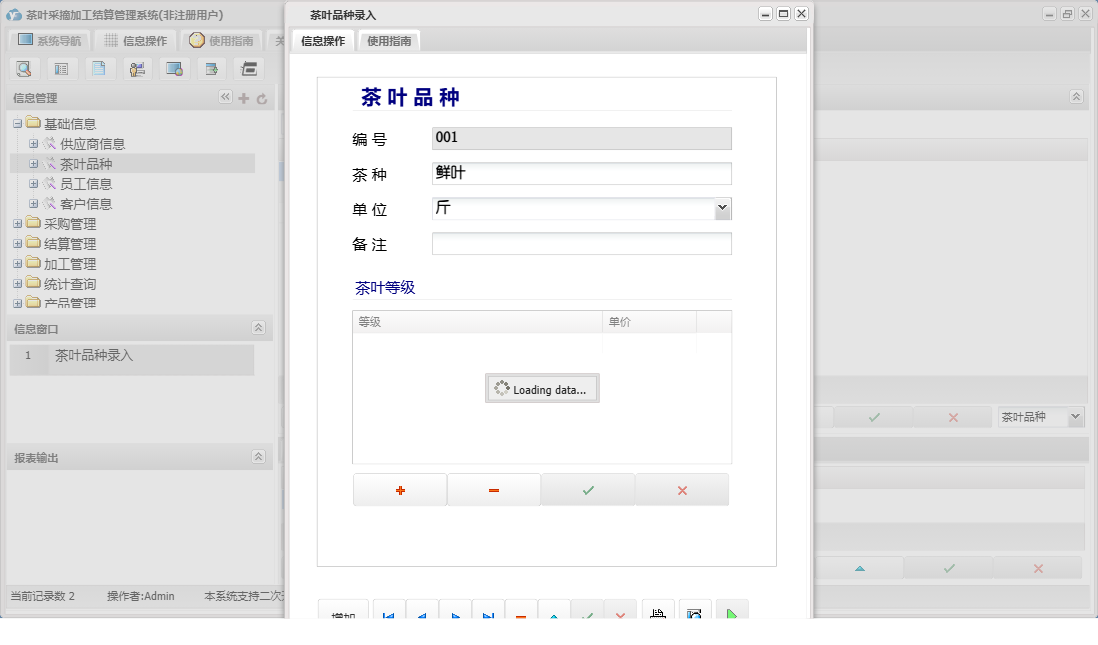Remove tea grade row with red minus
The image size is (1098, 645).
pyautogui.click(x=494, y=490)
